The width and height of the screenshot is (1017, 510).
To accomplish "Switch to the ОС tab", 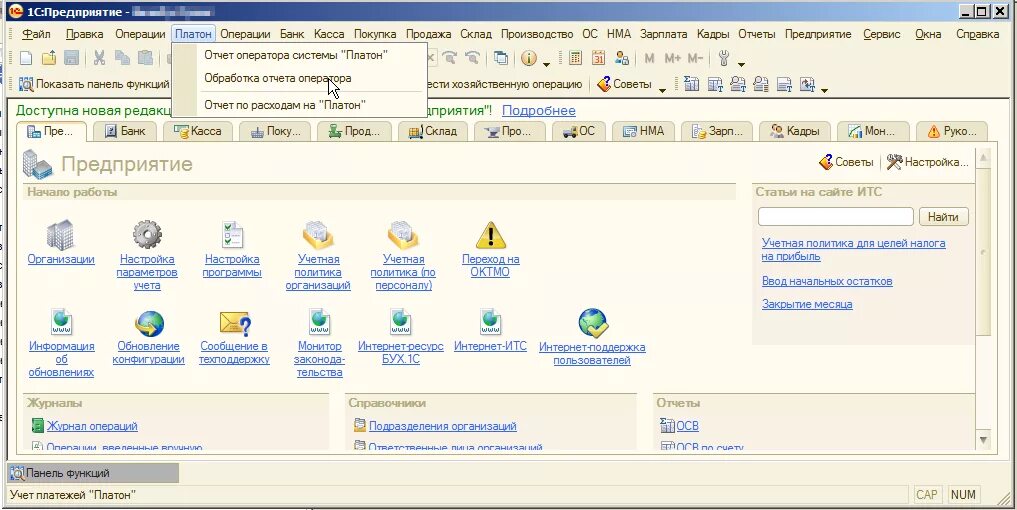I will pyautogui.click(x=579, y=131).
